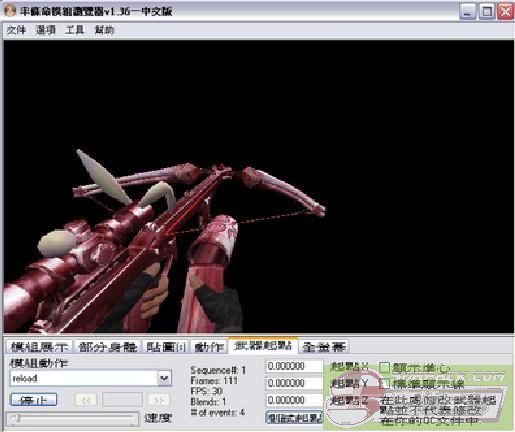Open the 選項 (Options) menu

point(46,30)
